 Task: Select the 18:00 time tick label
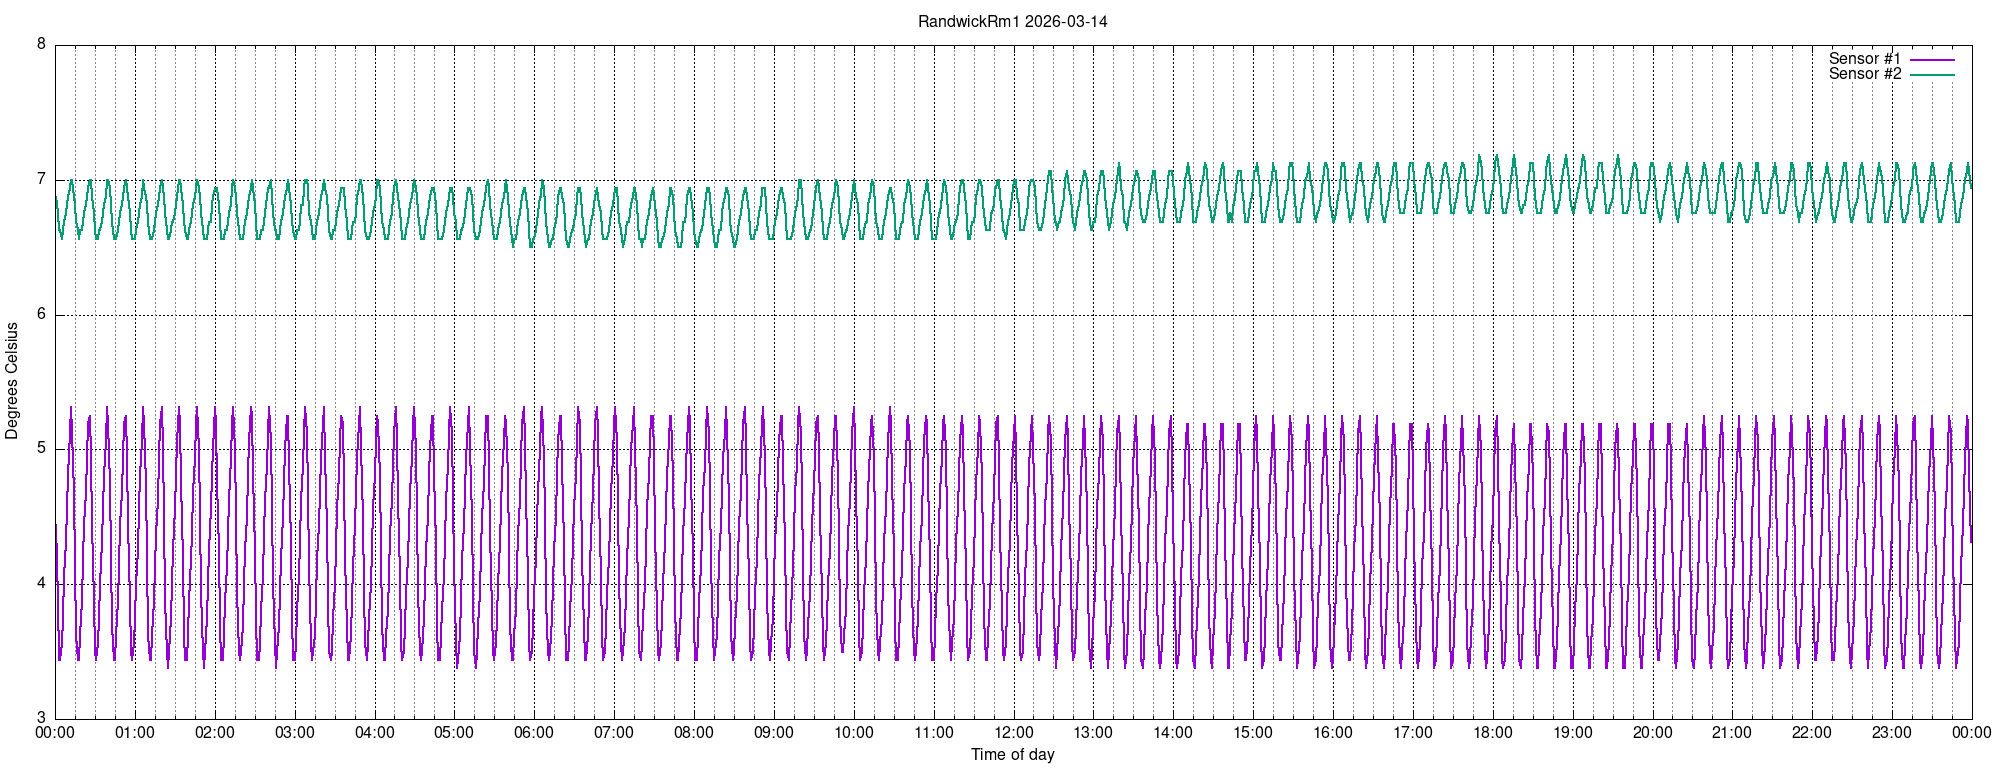pos(1493,733)
